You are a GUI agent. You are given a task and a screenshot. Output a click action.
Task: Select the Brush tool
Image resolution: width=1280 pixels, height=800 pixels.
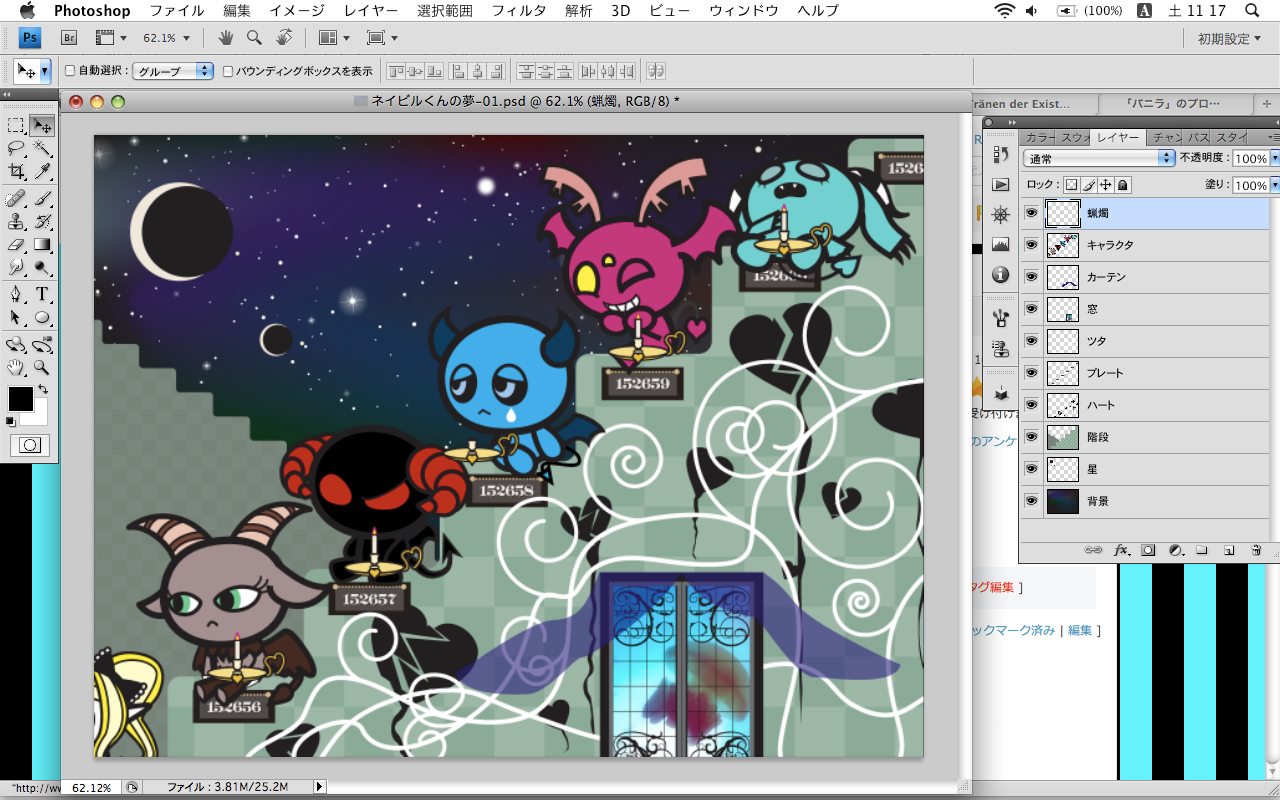pos(42,198)
